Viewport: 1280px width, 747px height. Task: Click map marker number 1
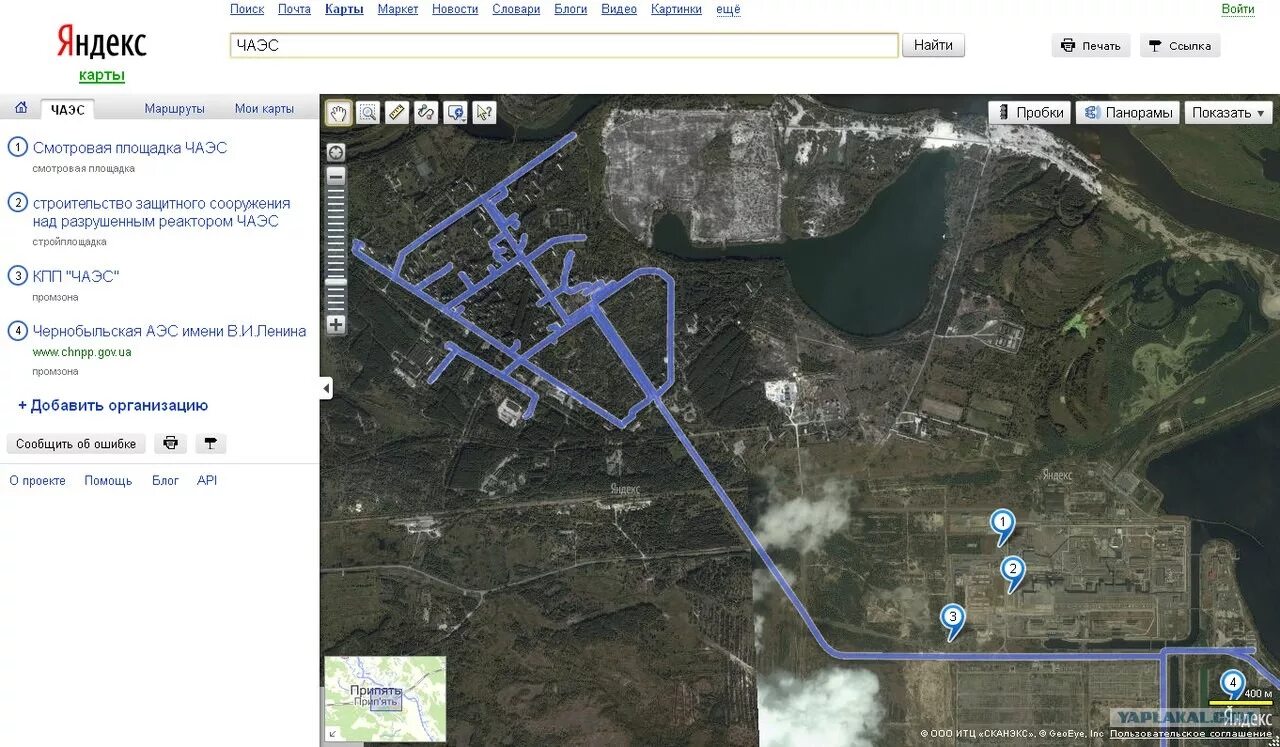1002,526
